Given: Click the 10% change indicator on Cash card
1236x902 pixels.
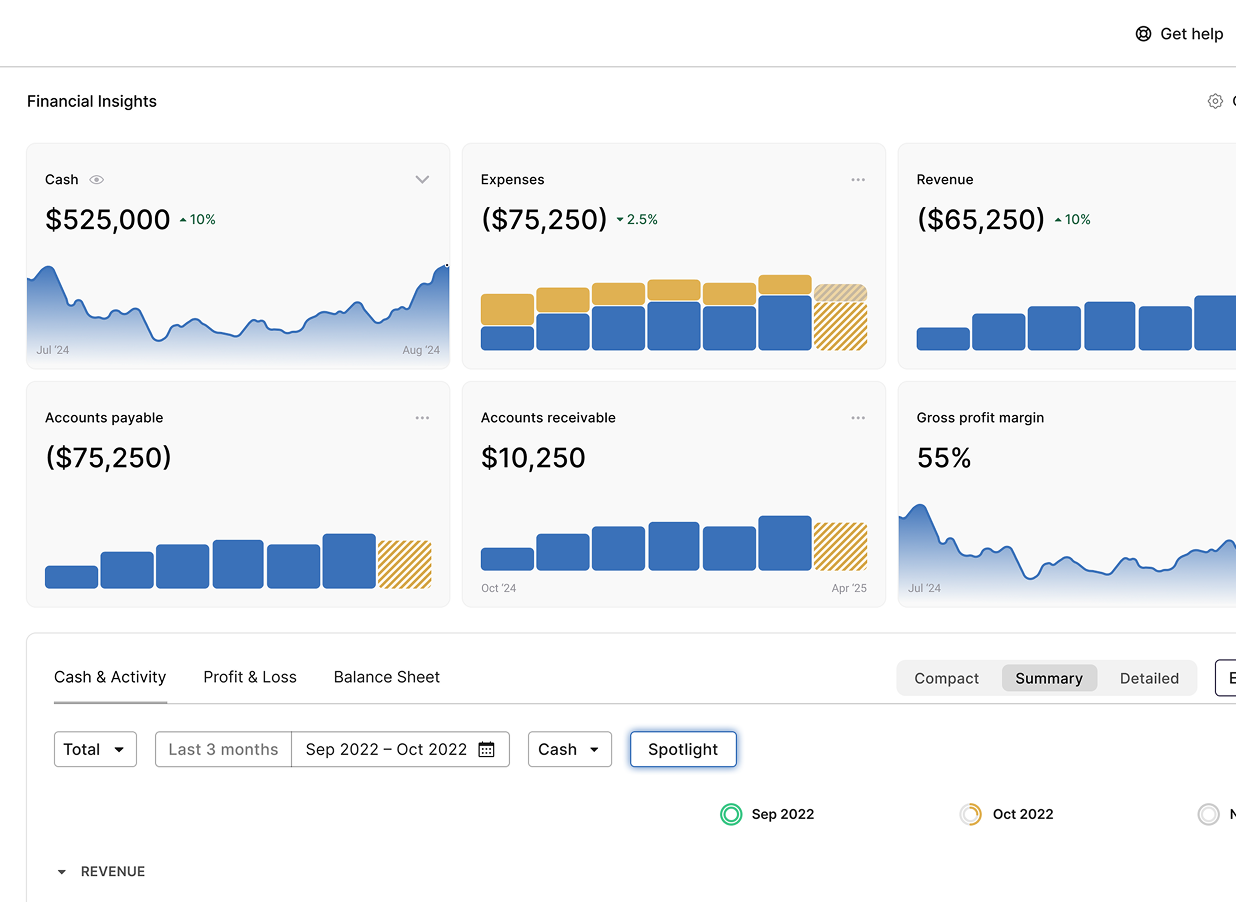Looking at the screenshot, I should coord(198,220).
